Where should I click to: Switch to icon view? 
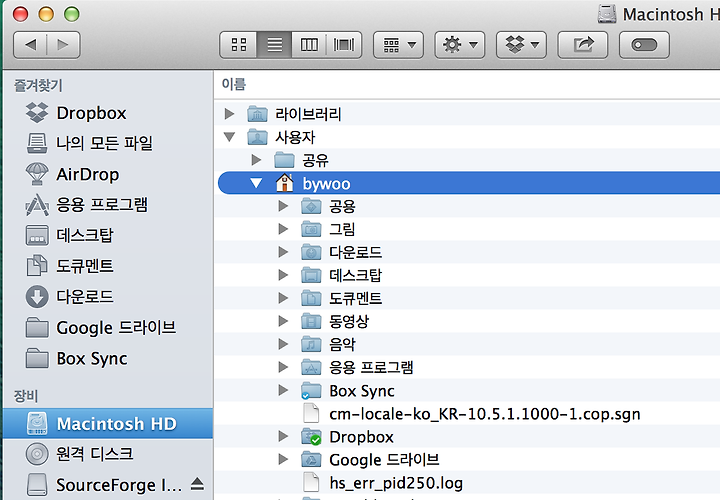(239, 45)
